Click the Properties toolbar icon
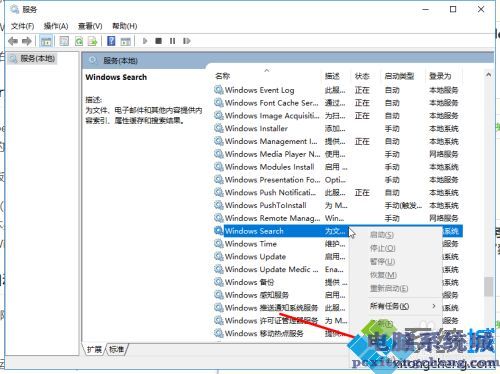This screenshot has width=500, height=374. coord(64,41)
